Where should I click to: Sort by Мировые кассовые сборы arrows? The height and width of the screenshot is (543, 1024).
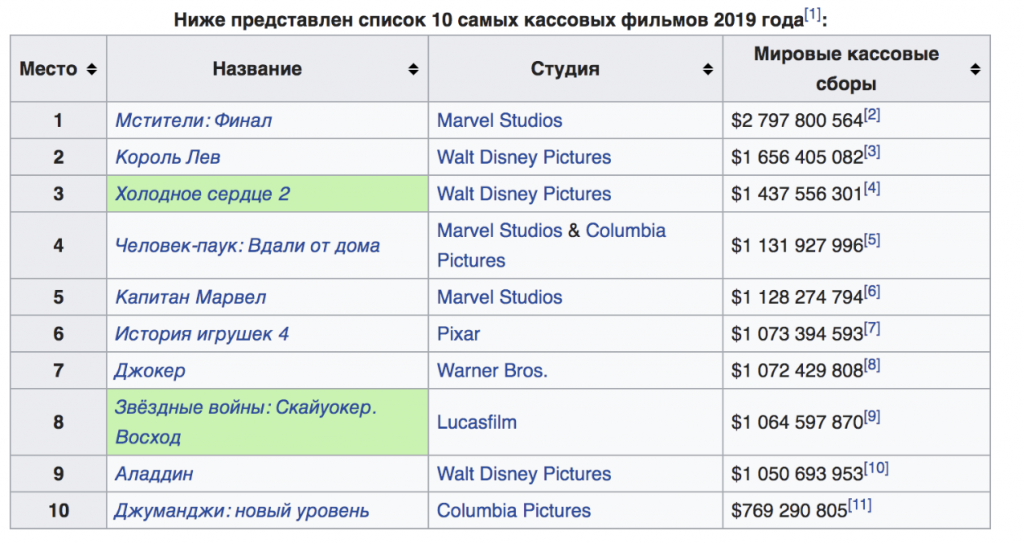coord(975,69)
